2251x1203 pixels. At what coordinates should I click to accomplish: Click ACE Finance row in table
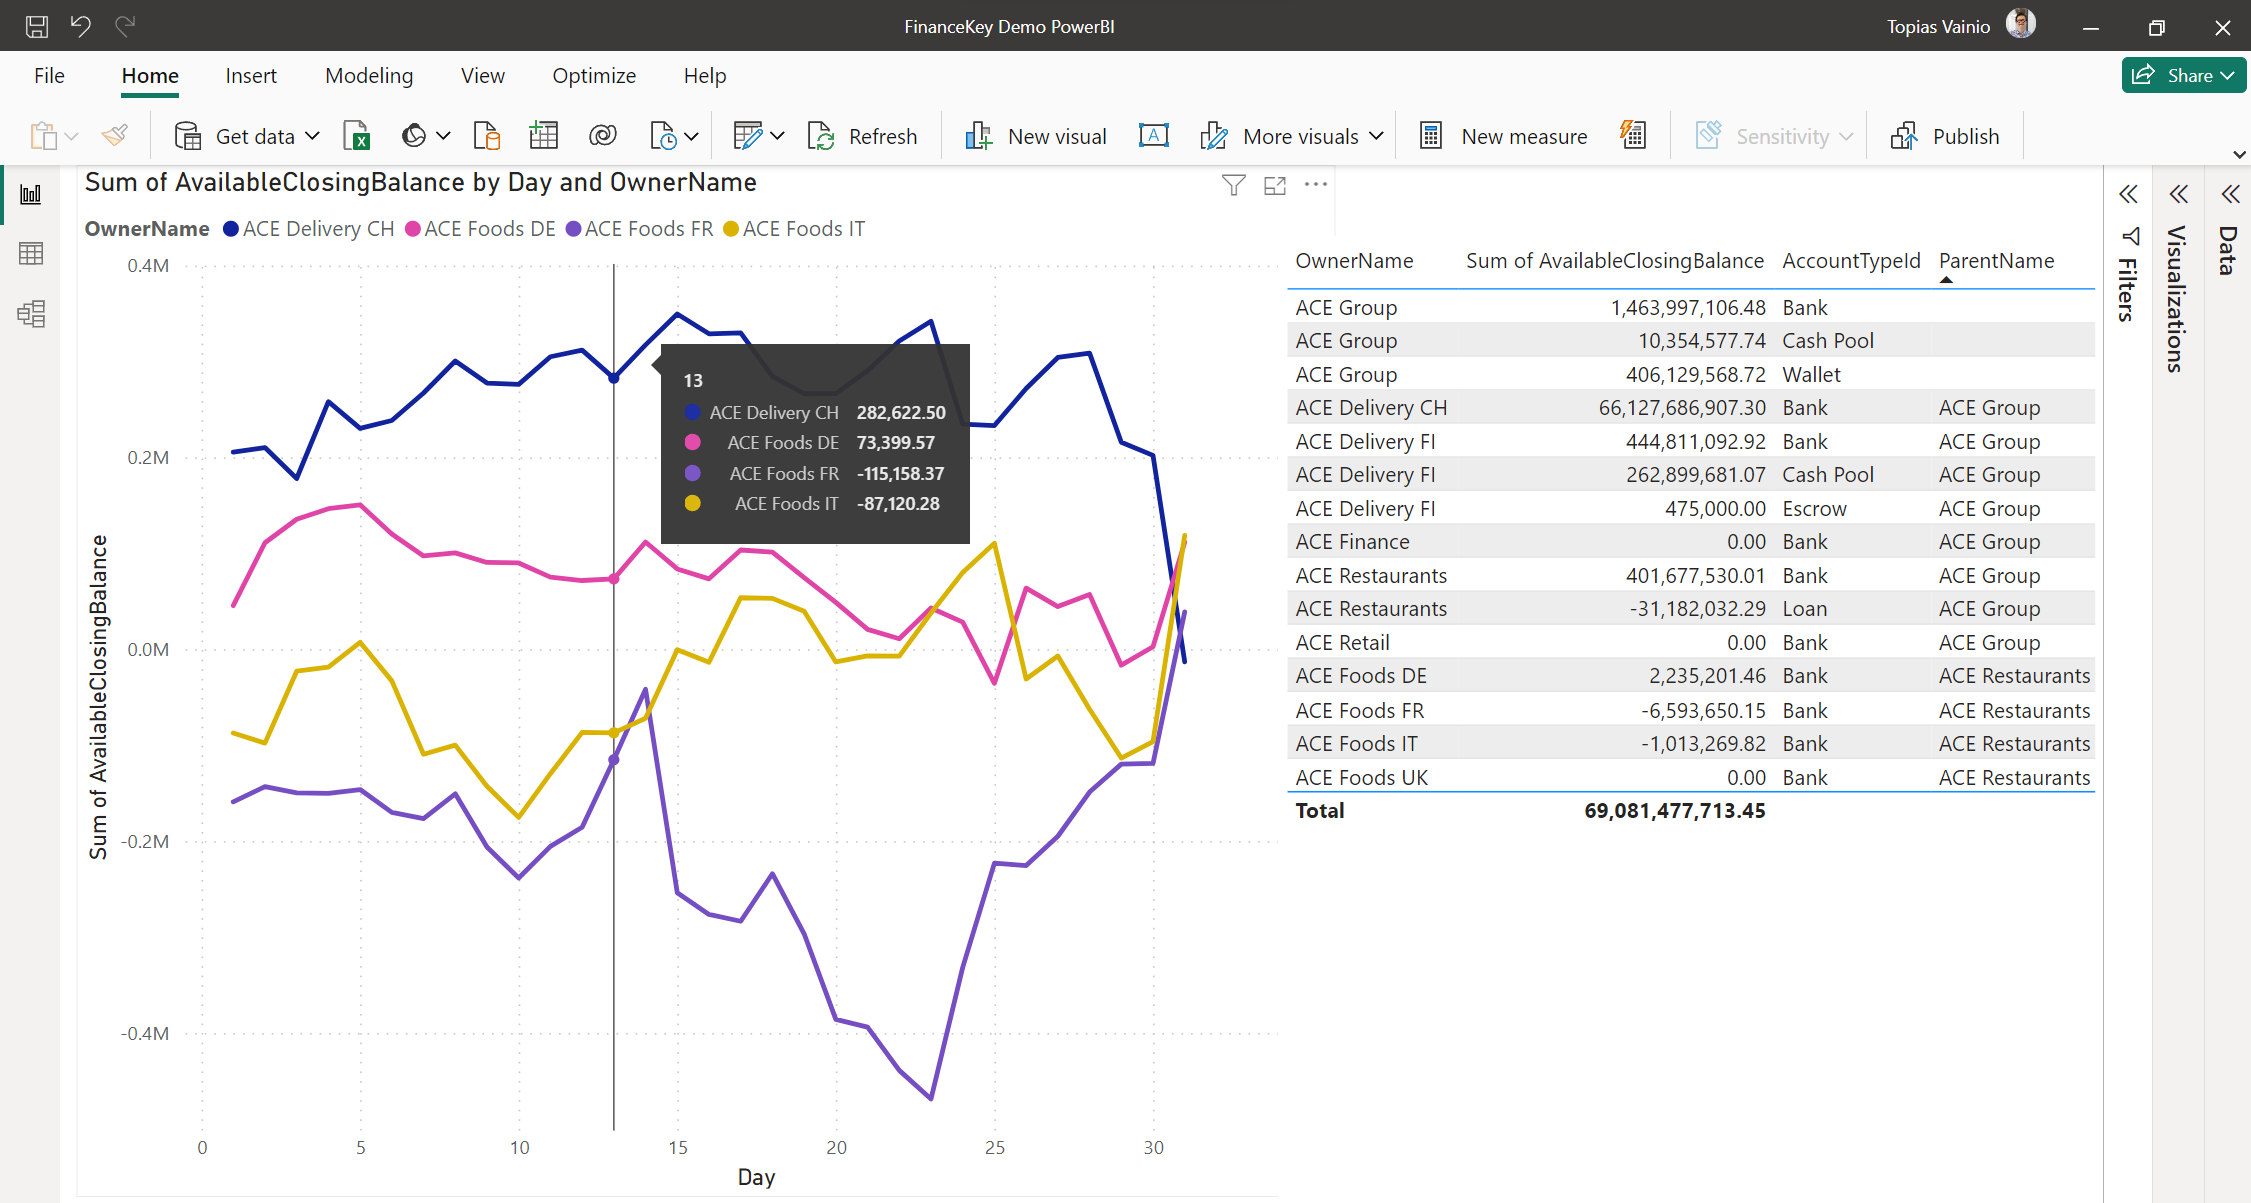click(1691, 542)
